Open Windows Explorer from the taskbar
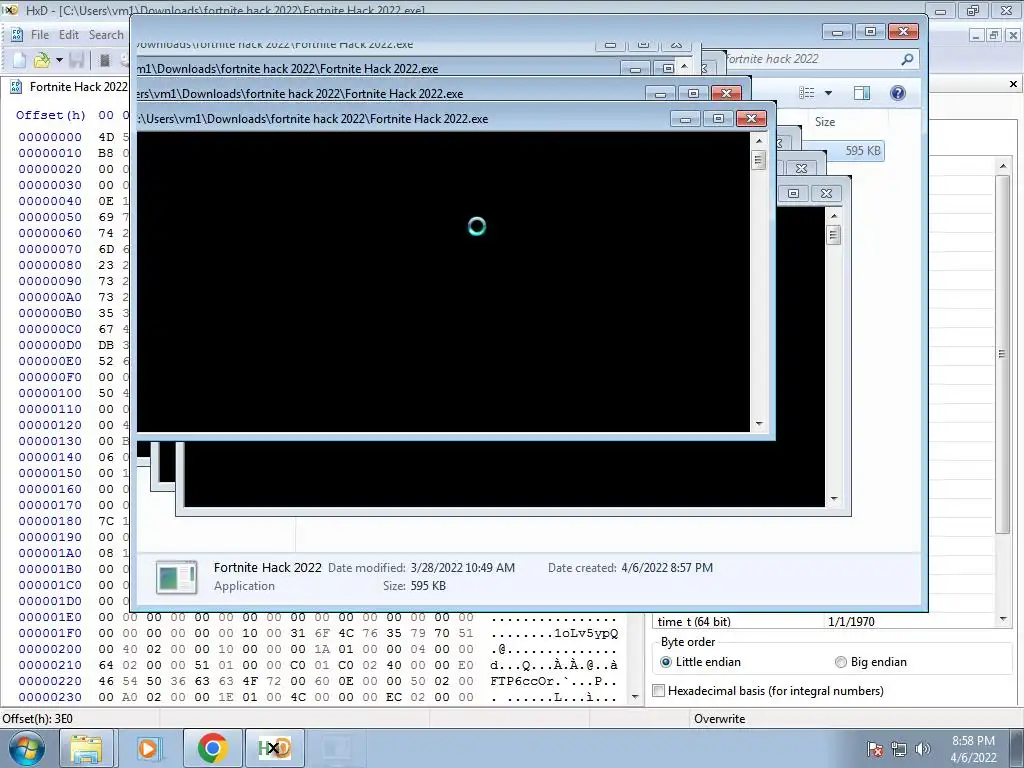This screenshot has height=768, width=1024. point(86,748)
